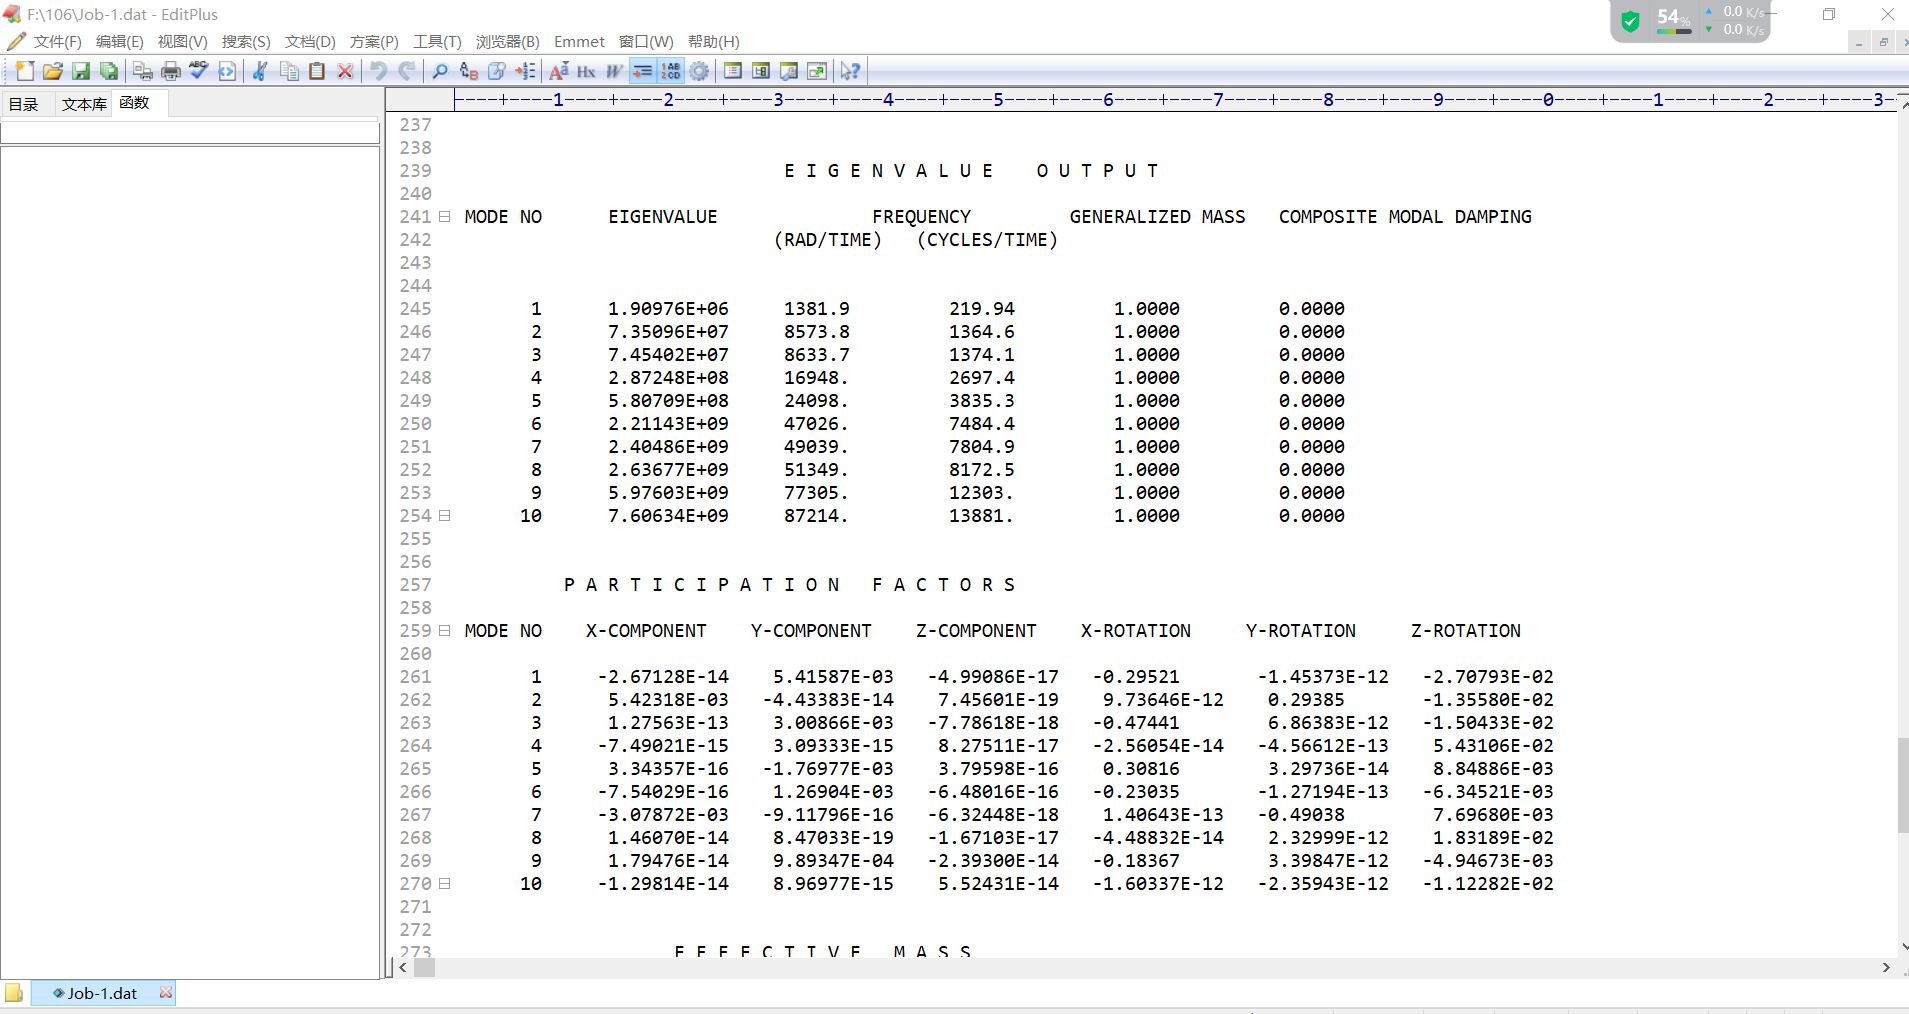
Task: Click the Print icon
Action: [x=171, y=71]
